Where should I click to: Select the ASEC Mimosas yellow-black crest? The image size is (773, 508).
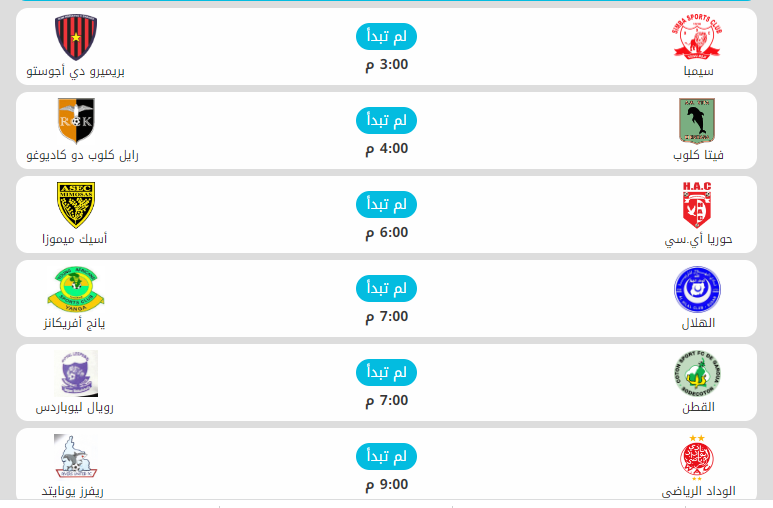75,205
